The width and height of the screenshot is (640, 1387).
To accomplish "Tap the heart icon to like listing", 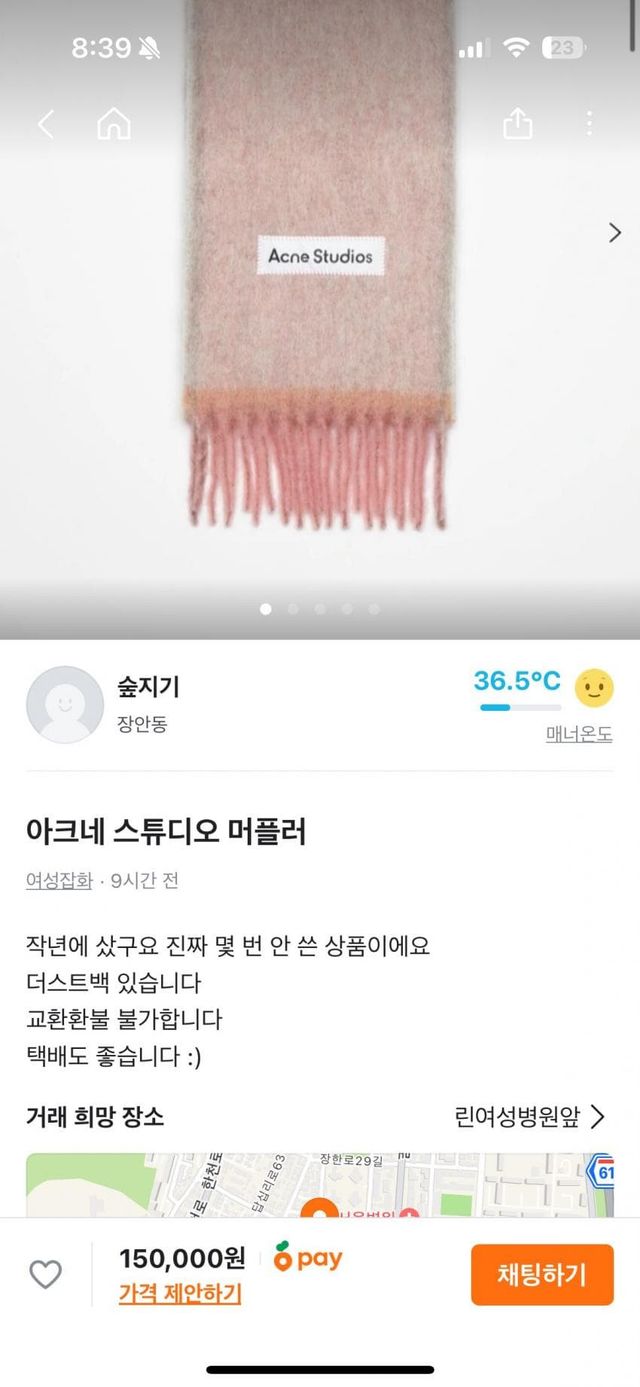I will click(45, 1274).
